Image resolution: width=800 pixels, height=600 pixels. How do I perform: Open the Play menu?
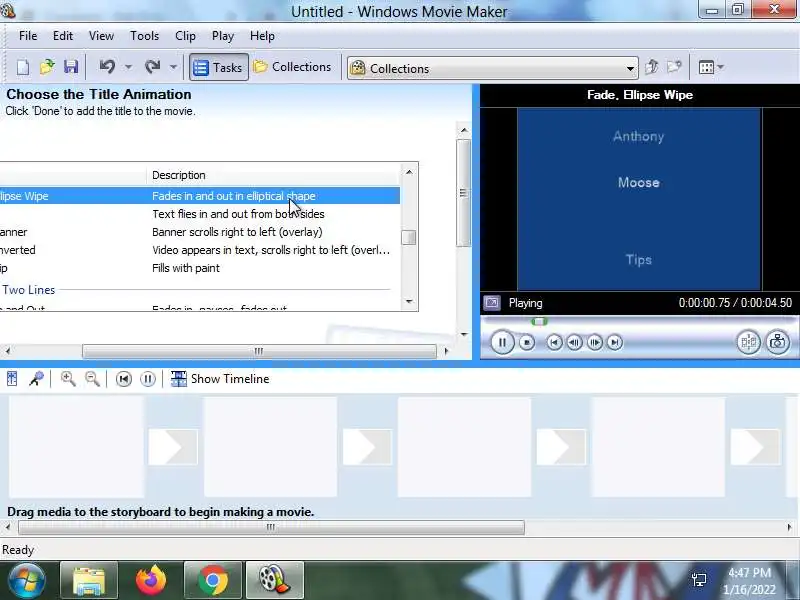[223, 36]
